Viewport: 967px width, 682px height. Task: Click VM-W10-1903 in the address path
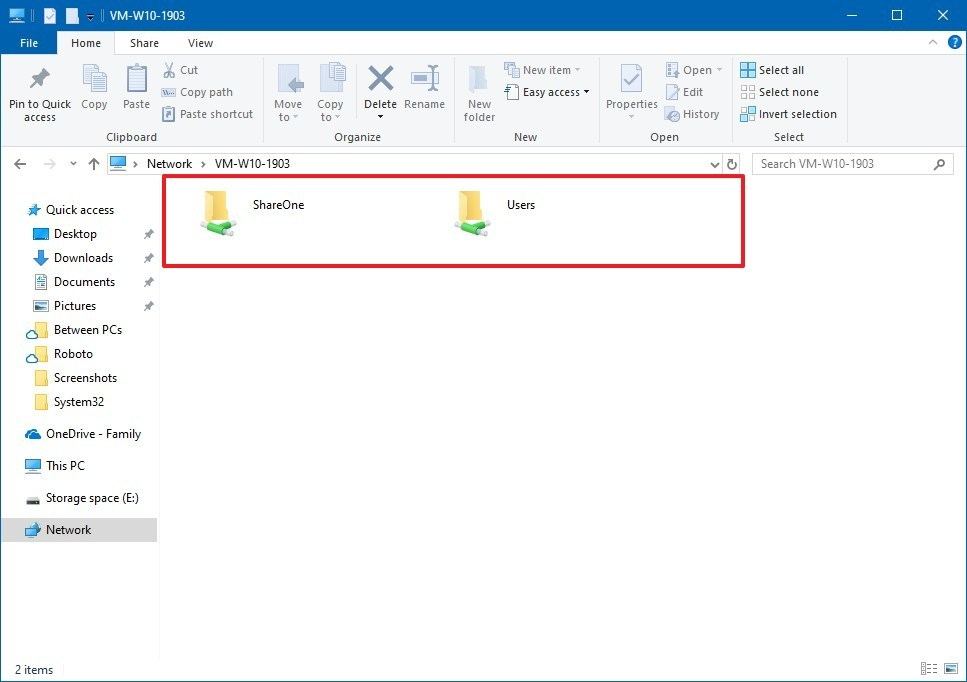(252, 163)
